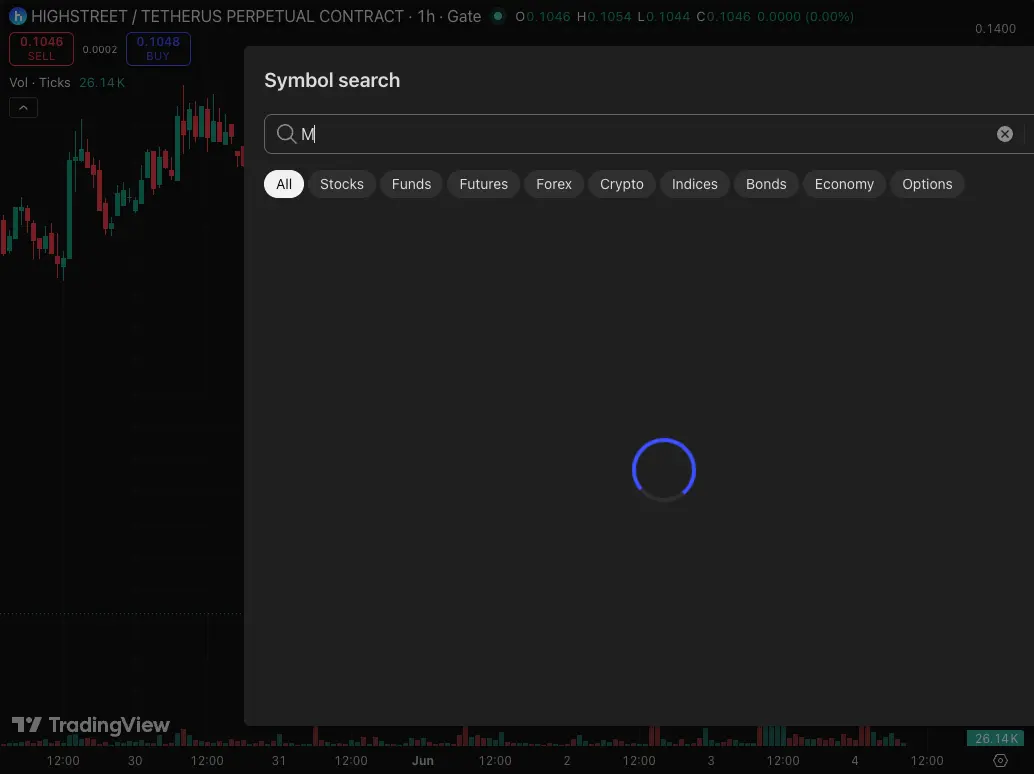Click the Vol · Ticks indicator label
1034x774 pixels.
pyautogui.click(x=40, y=82)
